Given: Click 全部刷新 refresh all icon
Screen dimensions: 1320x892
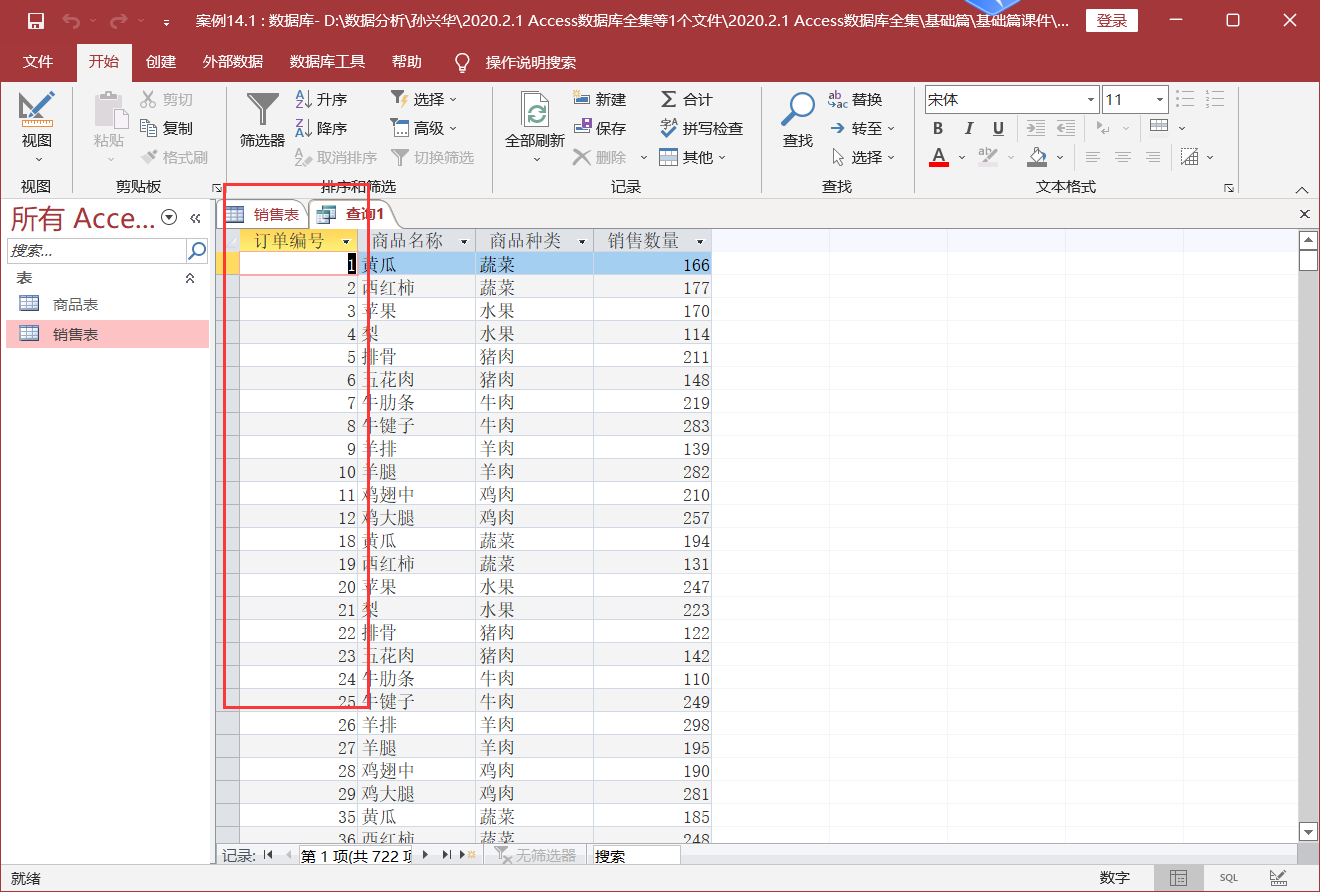Looking at the screenshot, I should click(x=535, y=109).
